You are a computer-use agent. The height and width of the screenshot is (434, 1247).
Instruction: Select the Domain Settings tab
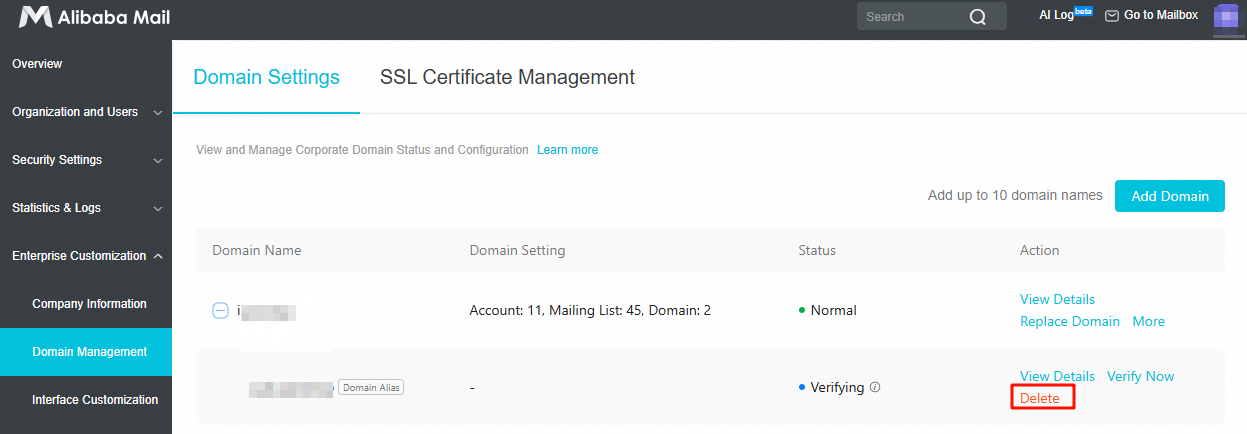266,77
